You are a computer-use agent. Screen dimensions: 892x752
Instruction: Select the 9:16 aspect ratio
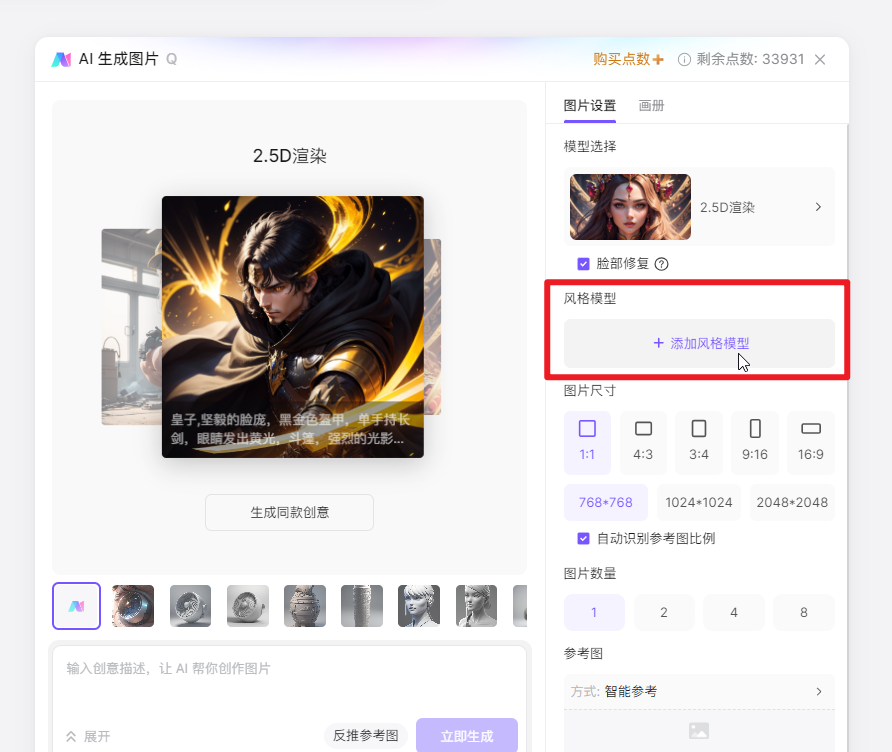click(x=755, y=443)
